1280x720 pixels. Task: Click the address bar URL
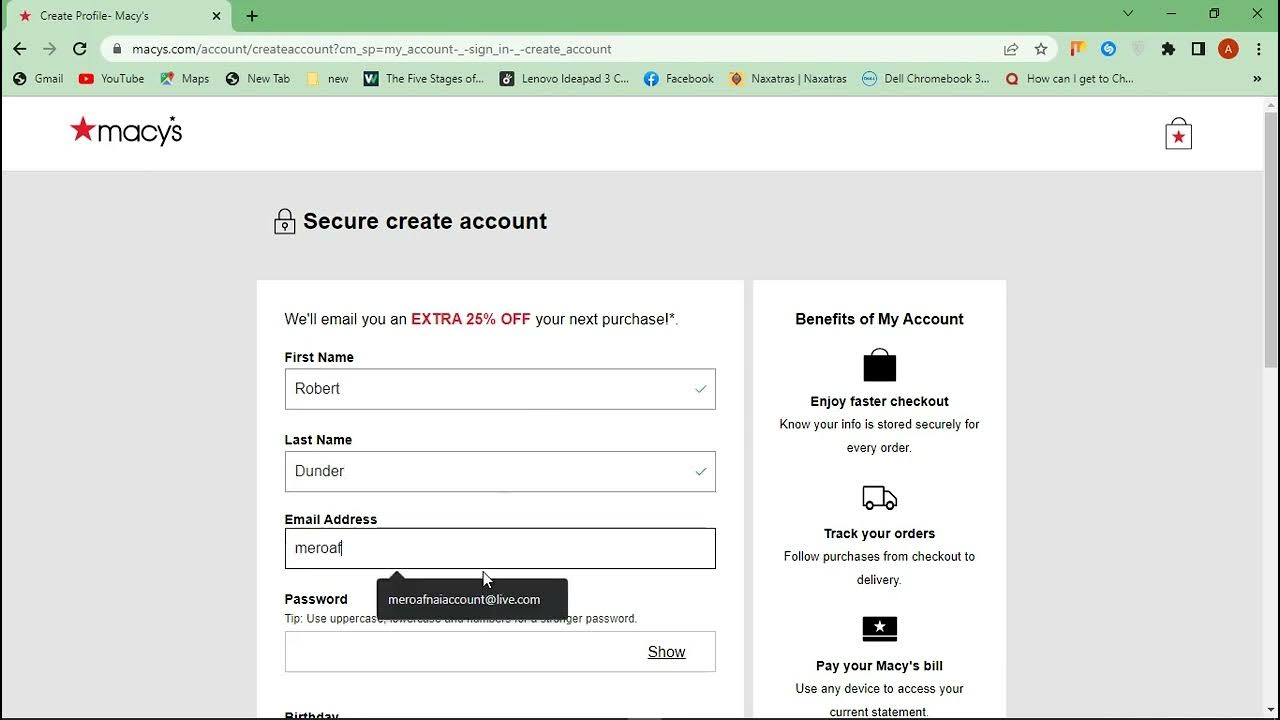pos(371,49)
